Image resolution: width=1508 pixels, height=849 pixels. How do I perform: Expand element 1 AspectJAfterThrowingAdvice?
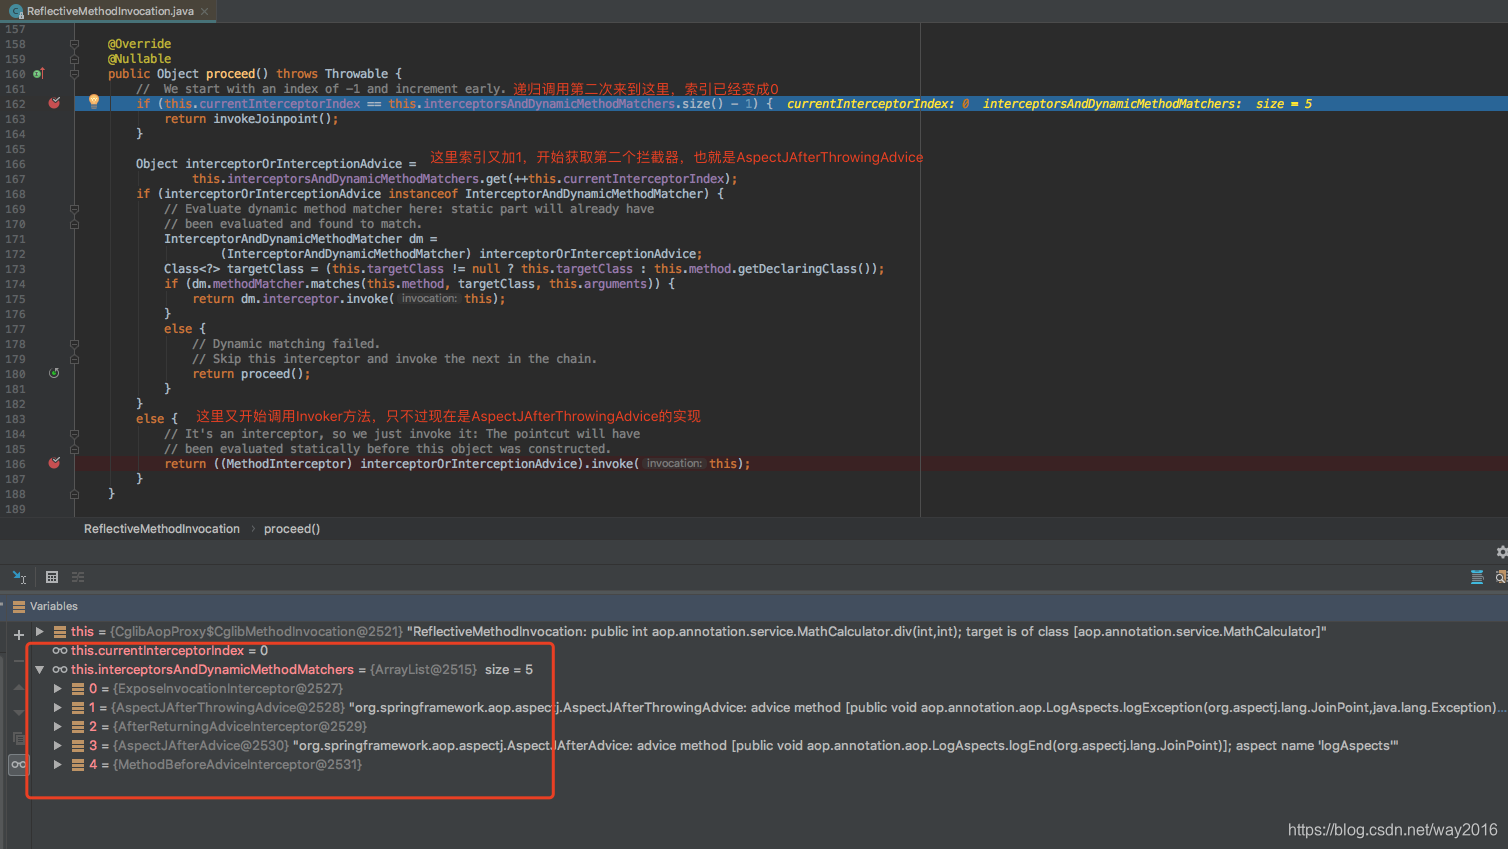57,707
